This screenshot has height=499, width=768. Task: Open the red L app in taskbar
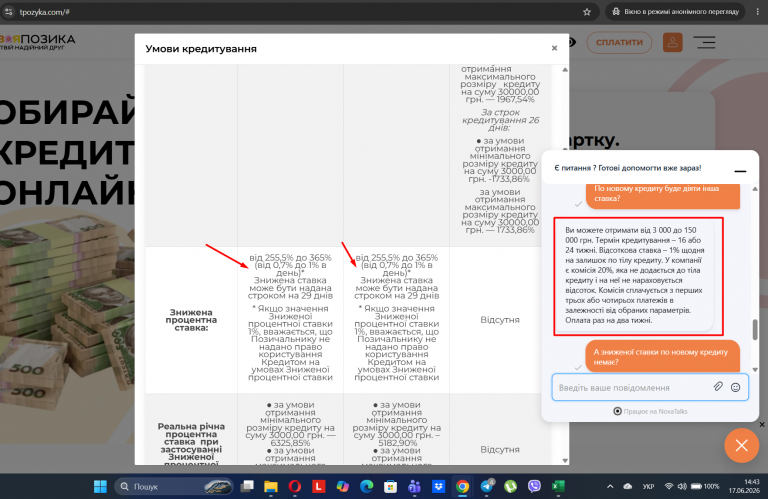[319, 486]
